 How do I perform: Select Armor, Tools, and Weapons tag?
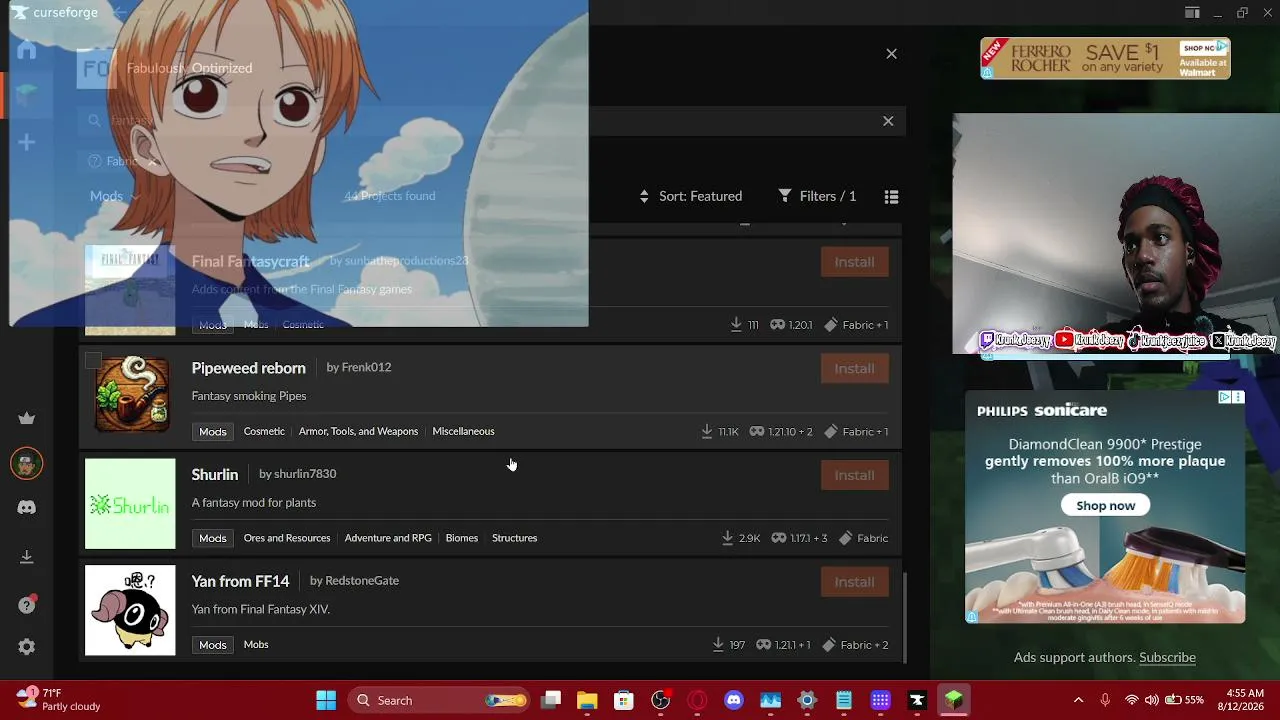click(x=358, y=431)
